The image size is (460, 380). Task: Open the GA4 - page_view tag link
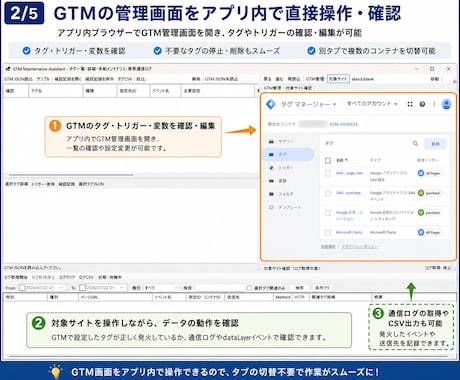pos(349,173)
